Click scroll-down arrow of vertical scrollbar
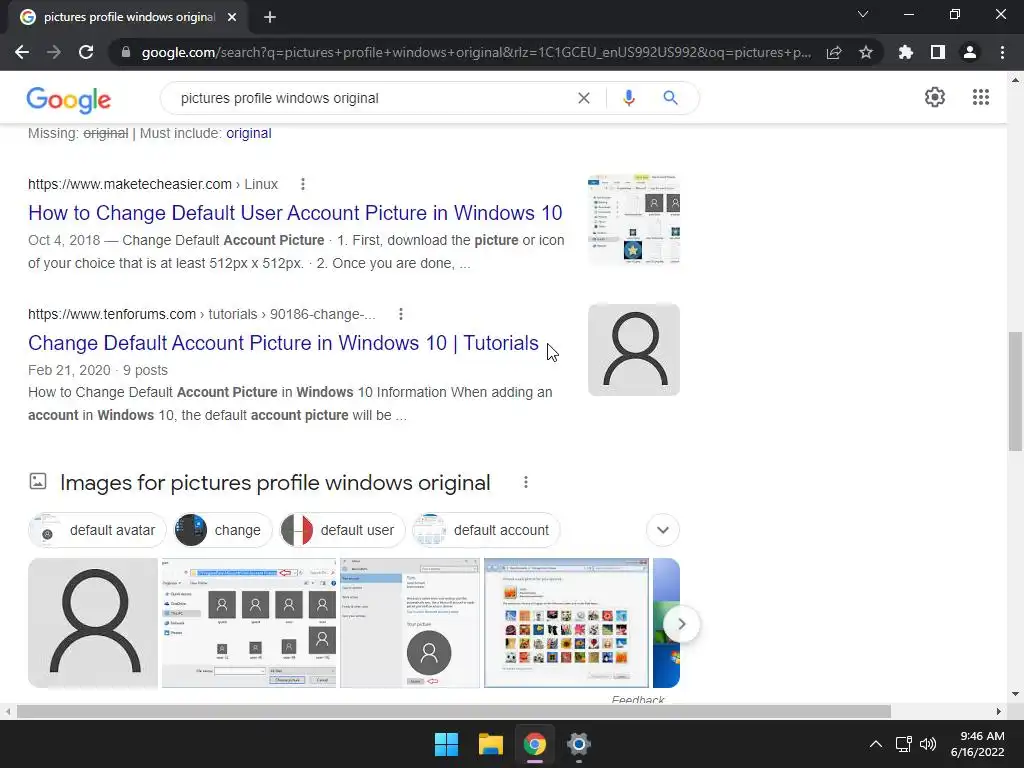The height and width of the screenshot is (768, 1024). 1015,694
